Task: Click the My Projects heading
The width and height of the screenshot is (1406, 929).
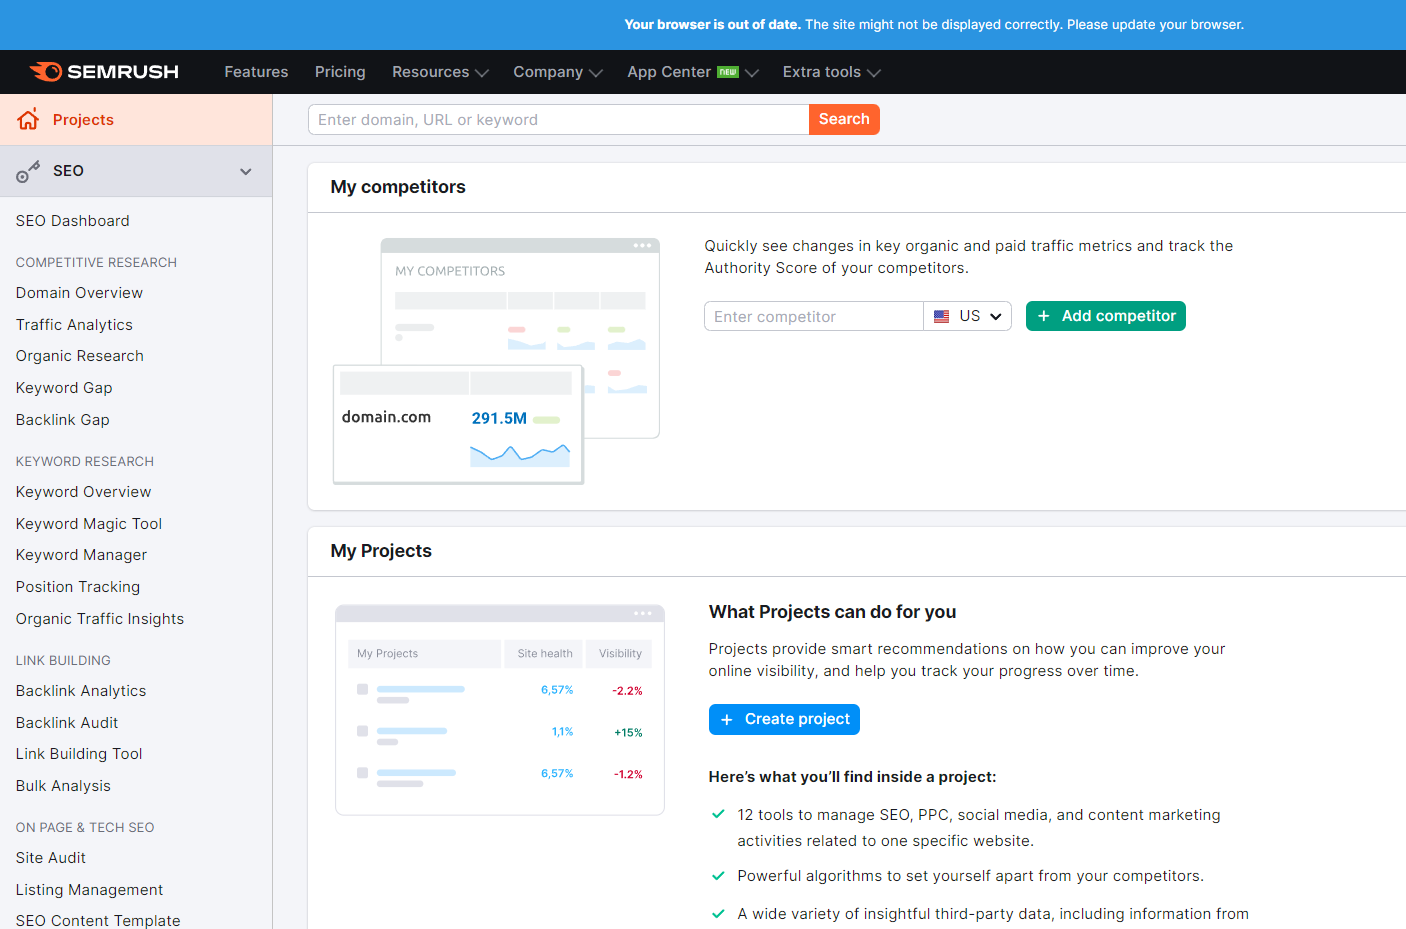Action: pos(381,551)
